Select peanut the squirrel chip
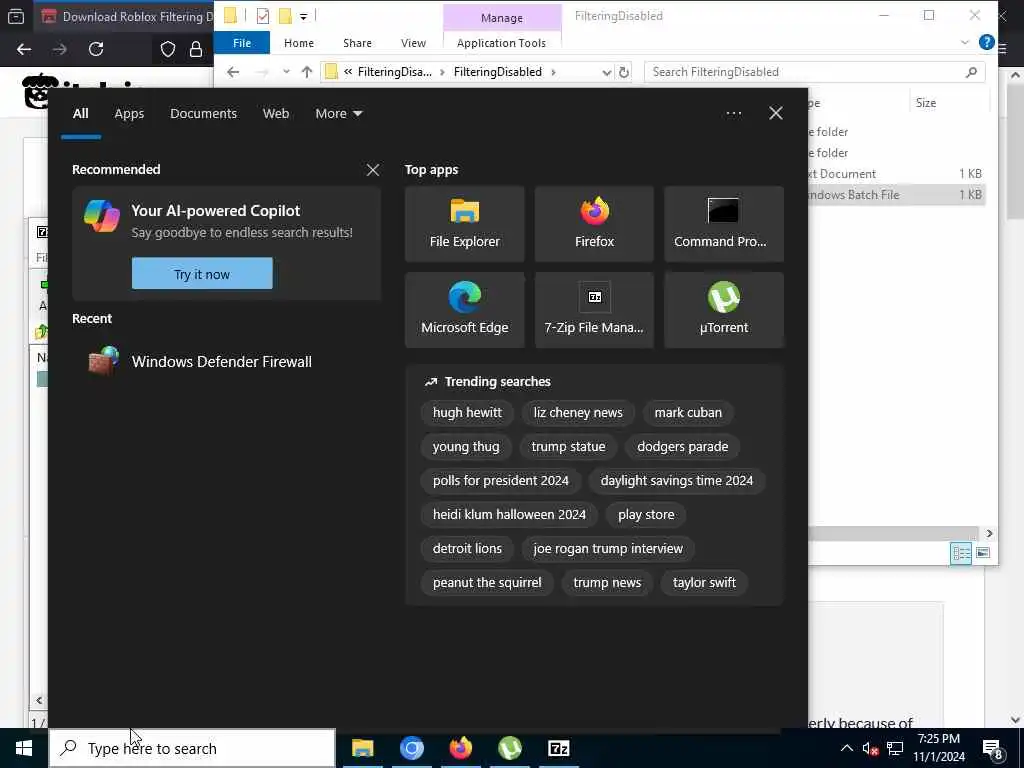Viewport: 1024px width, 768px height. [x=487, y=583]
